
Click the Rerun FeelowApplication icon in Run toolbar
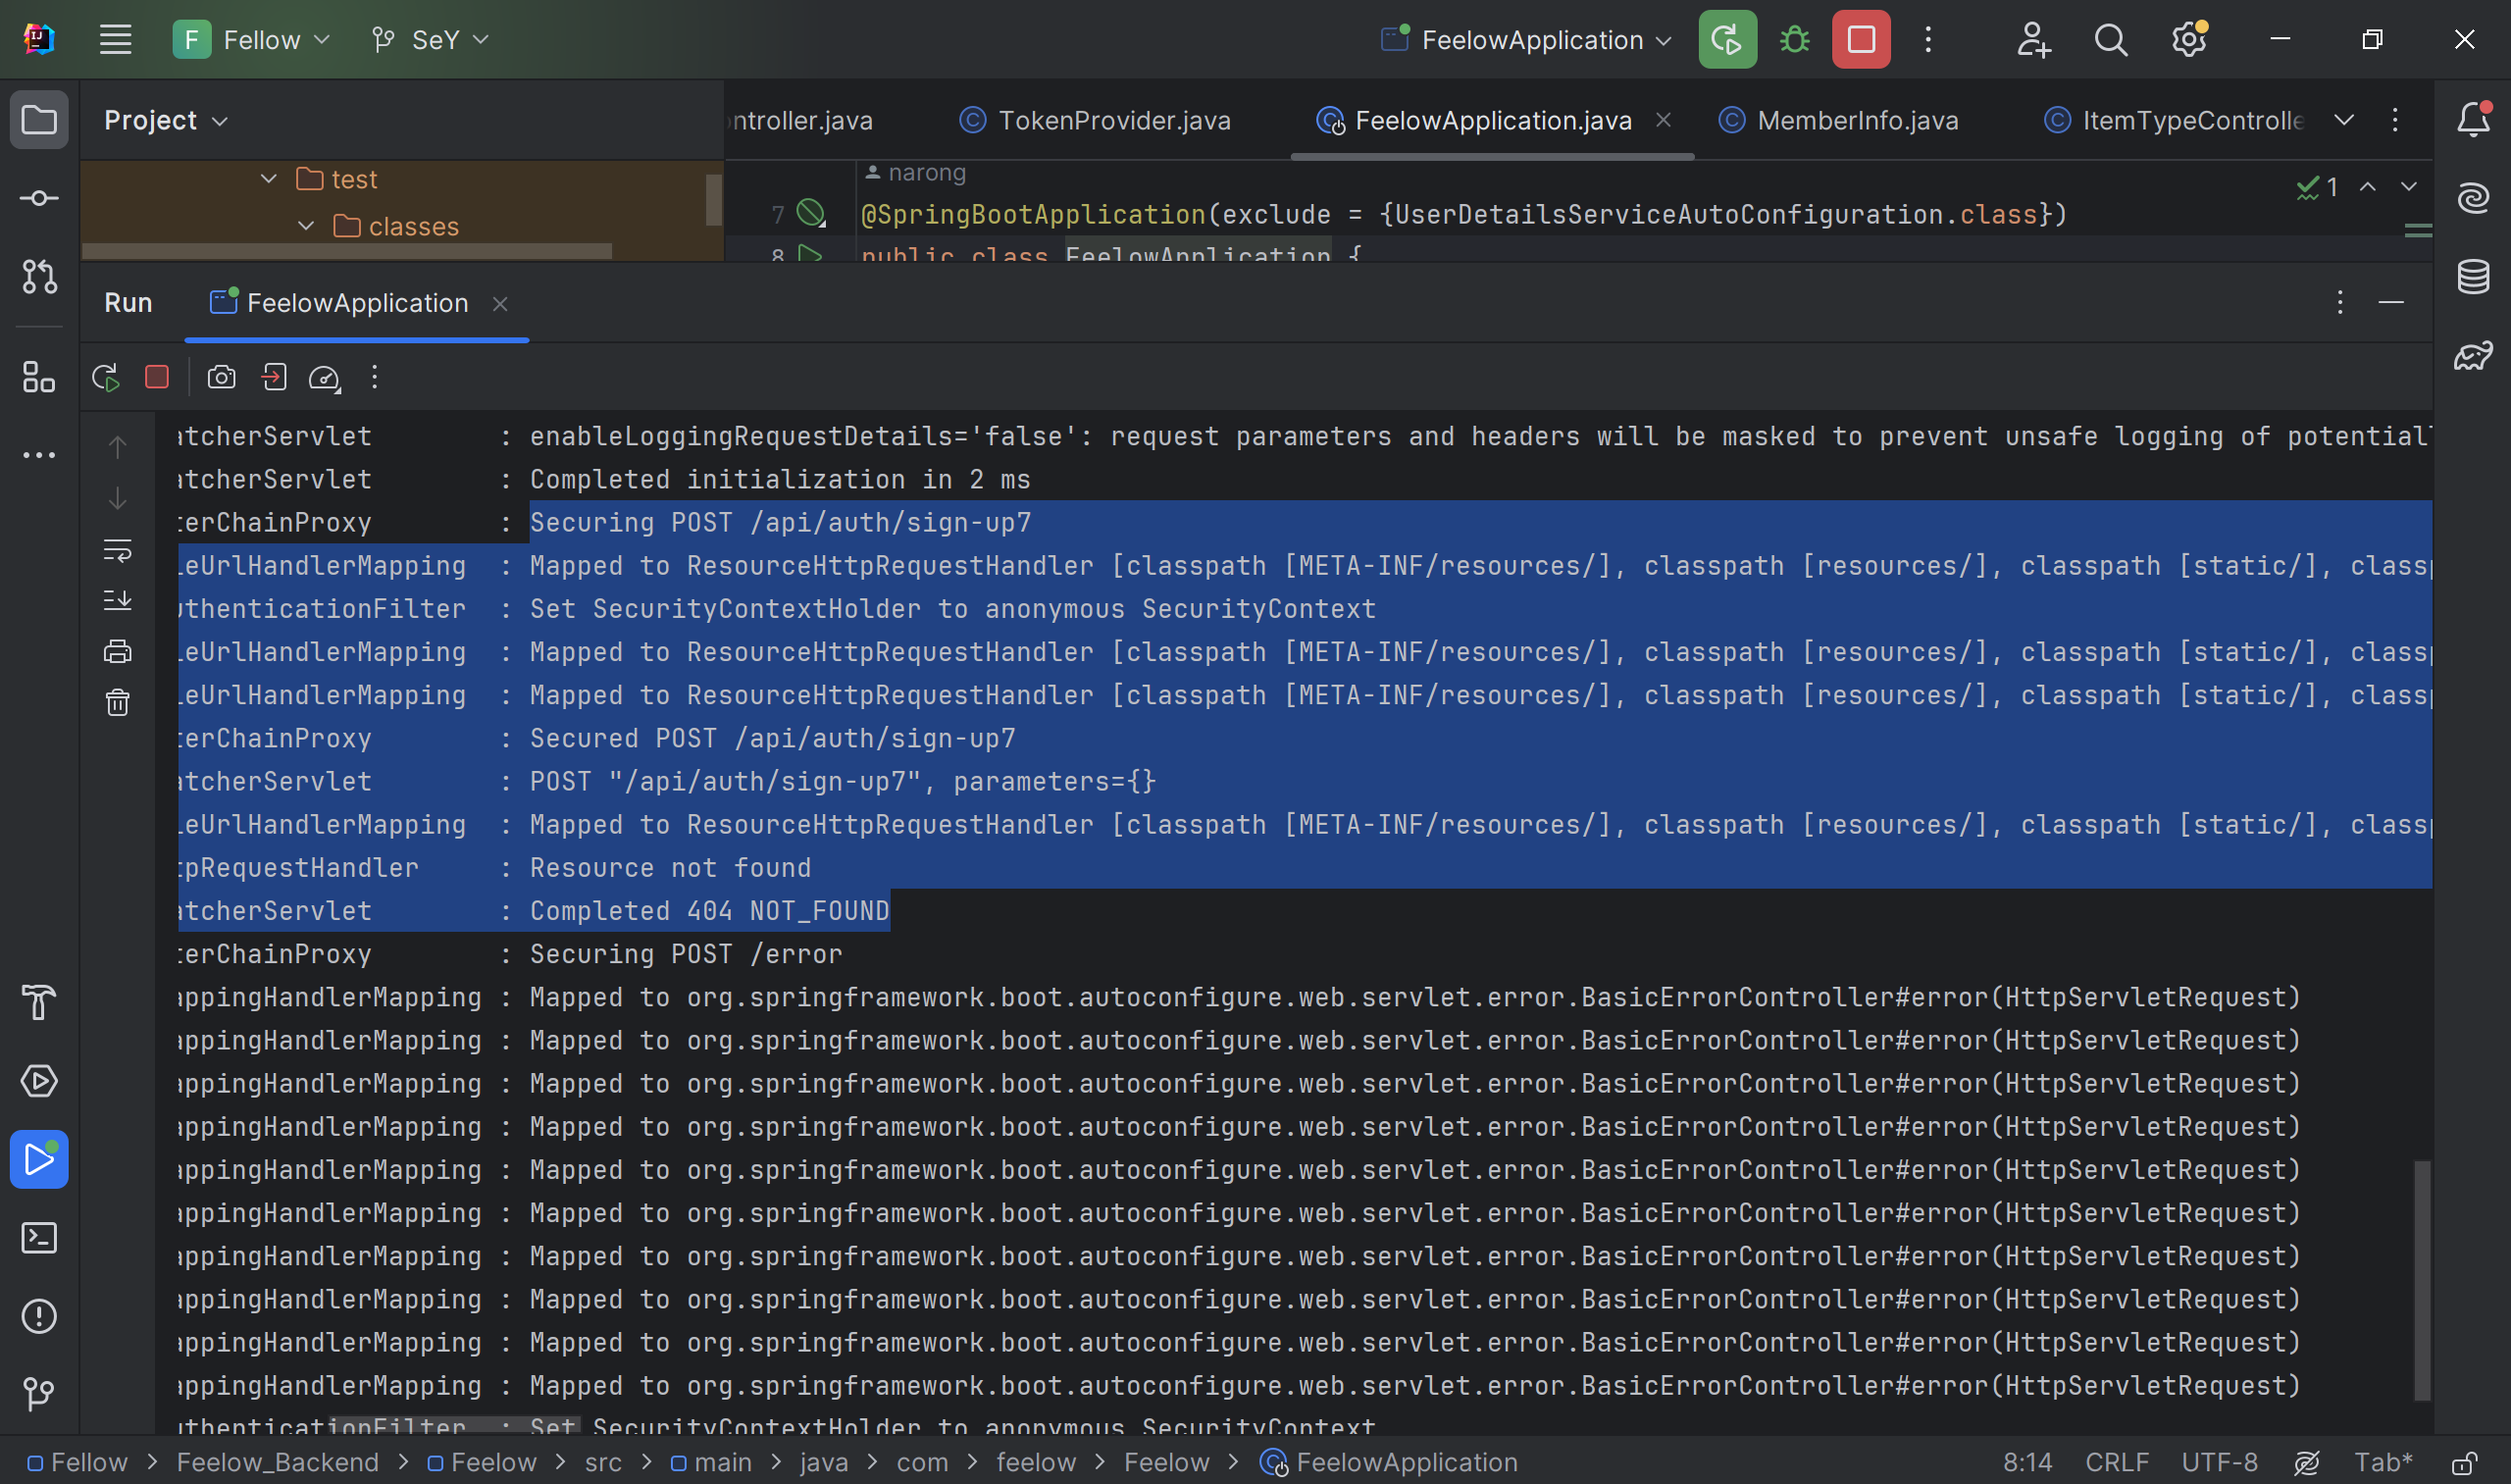coord(105,377)
